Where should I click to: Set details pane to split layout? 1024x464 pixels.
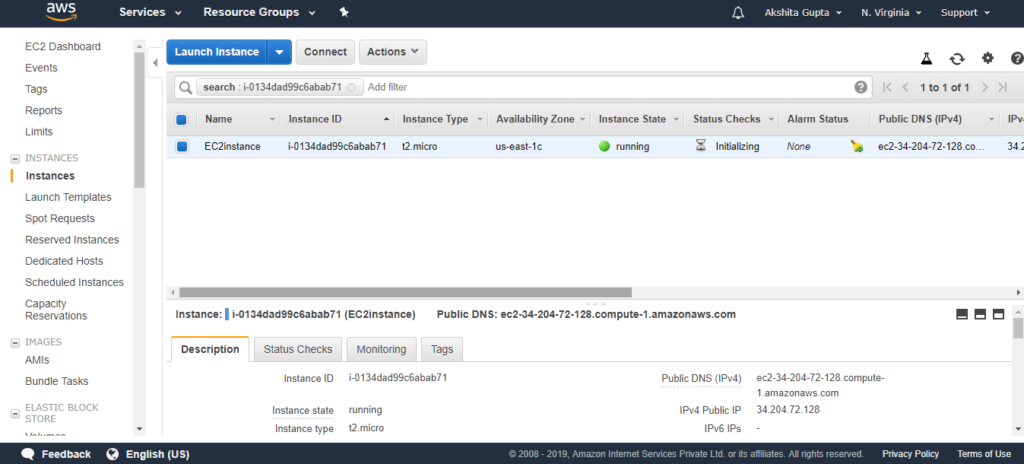pos(980,314)
